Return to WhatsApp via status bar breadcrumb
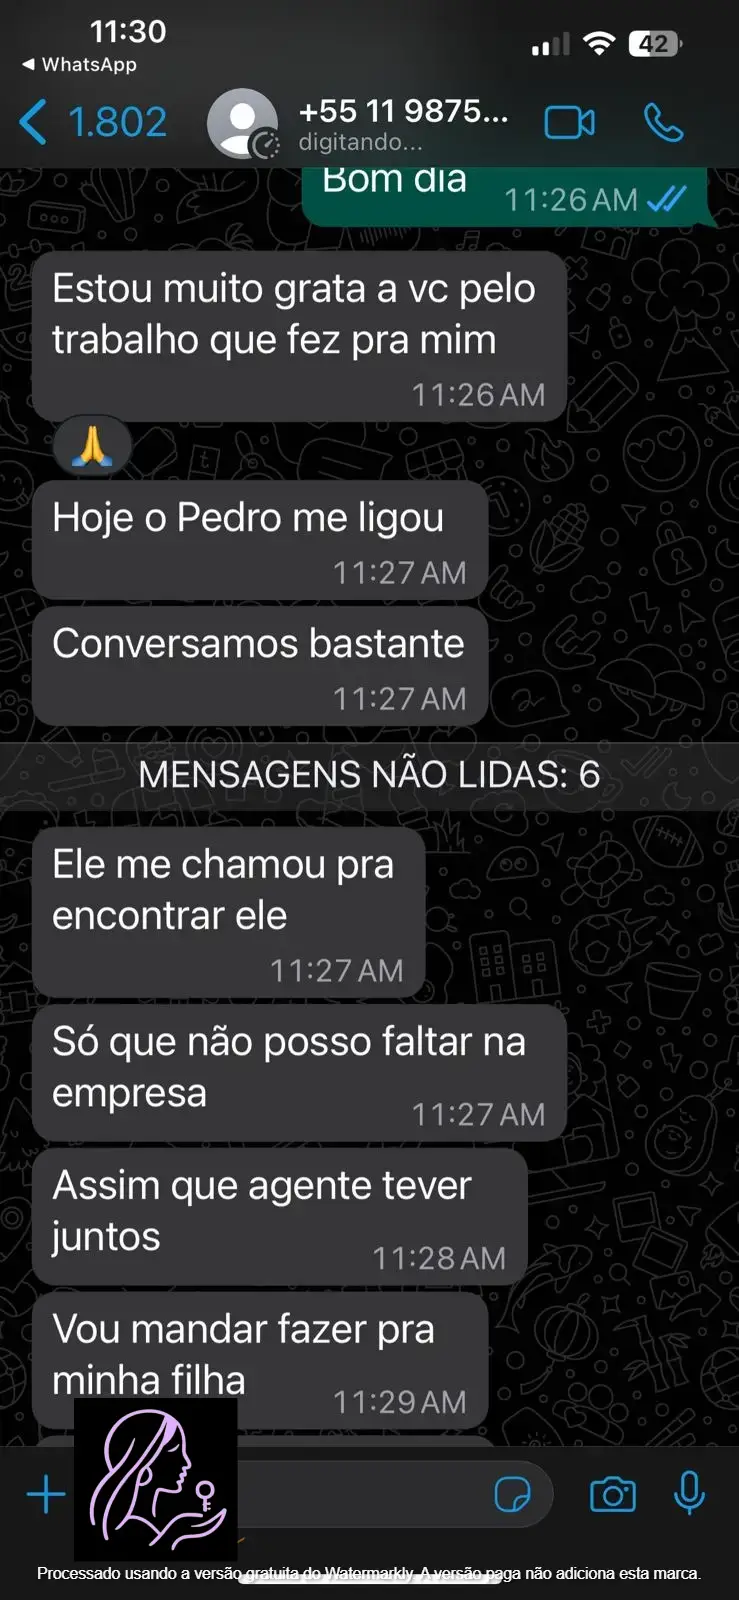 (79, 64)
